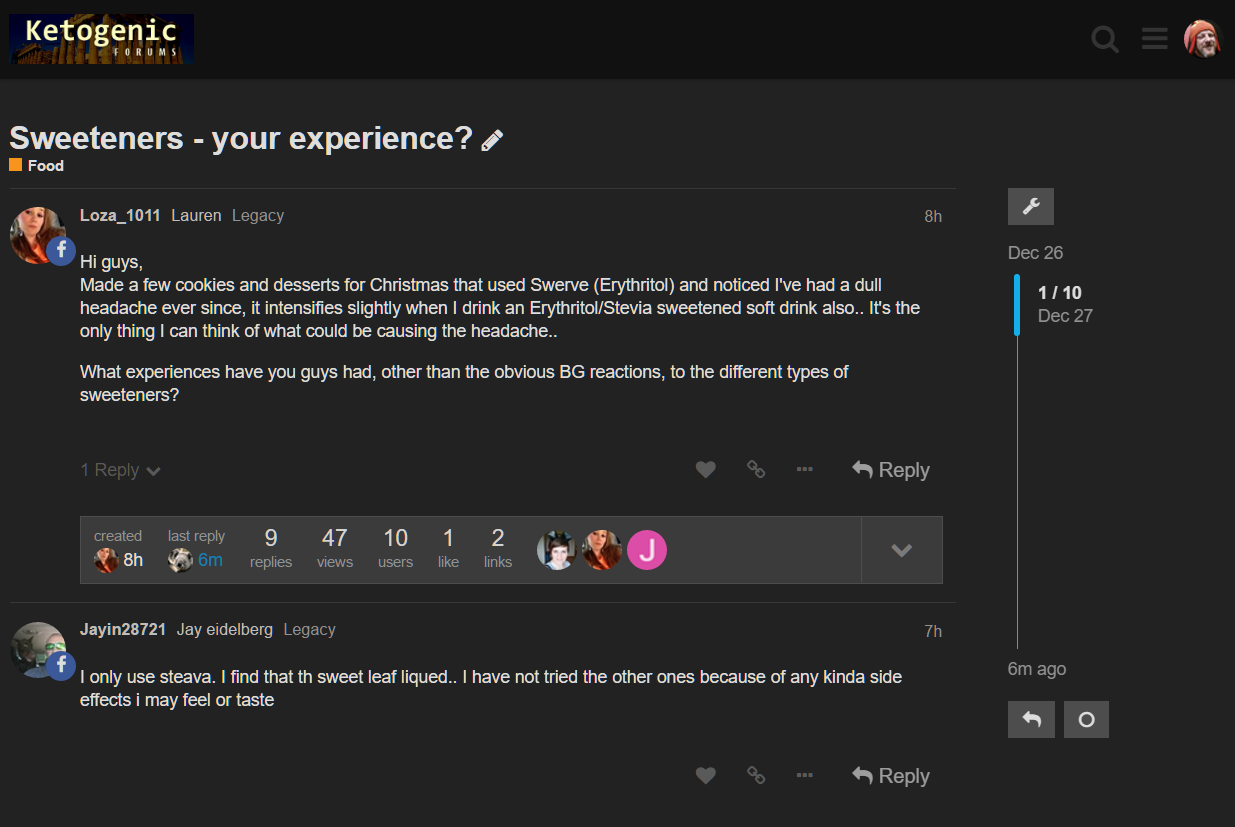
Task: Open the 8h post timestamp
Action: point(933,217)
